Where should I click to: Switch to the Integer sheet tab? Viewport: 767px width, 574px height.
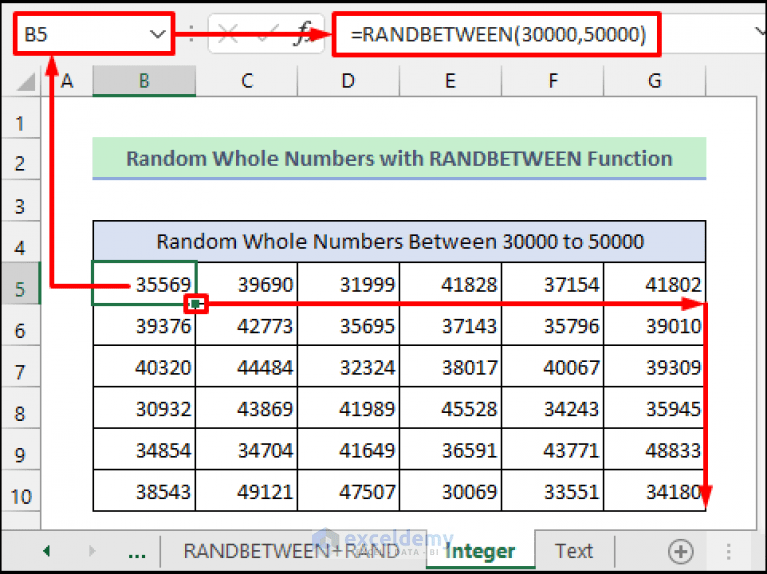click(x=480, y=551)
